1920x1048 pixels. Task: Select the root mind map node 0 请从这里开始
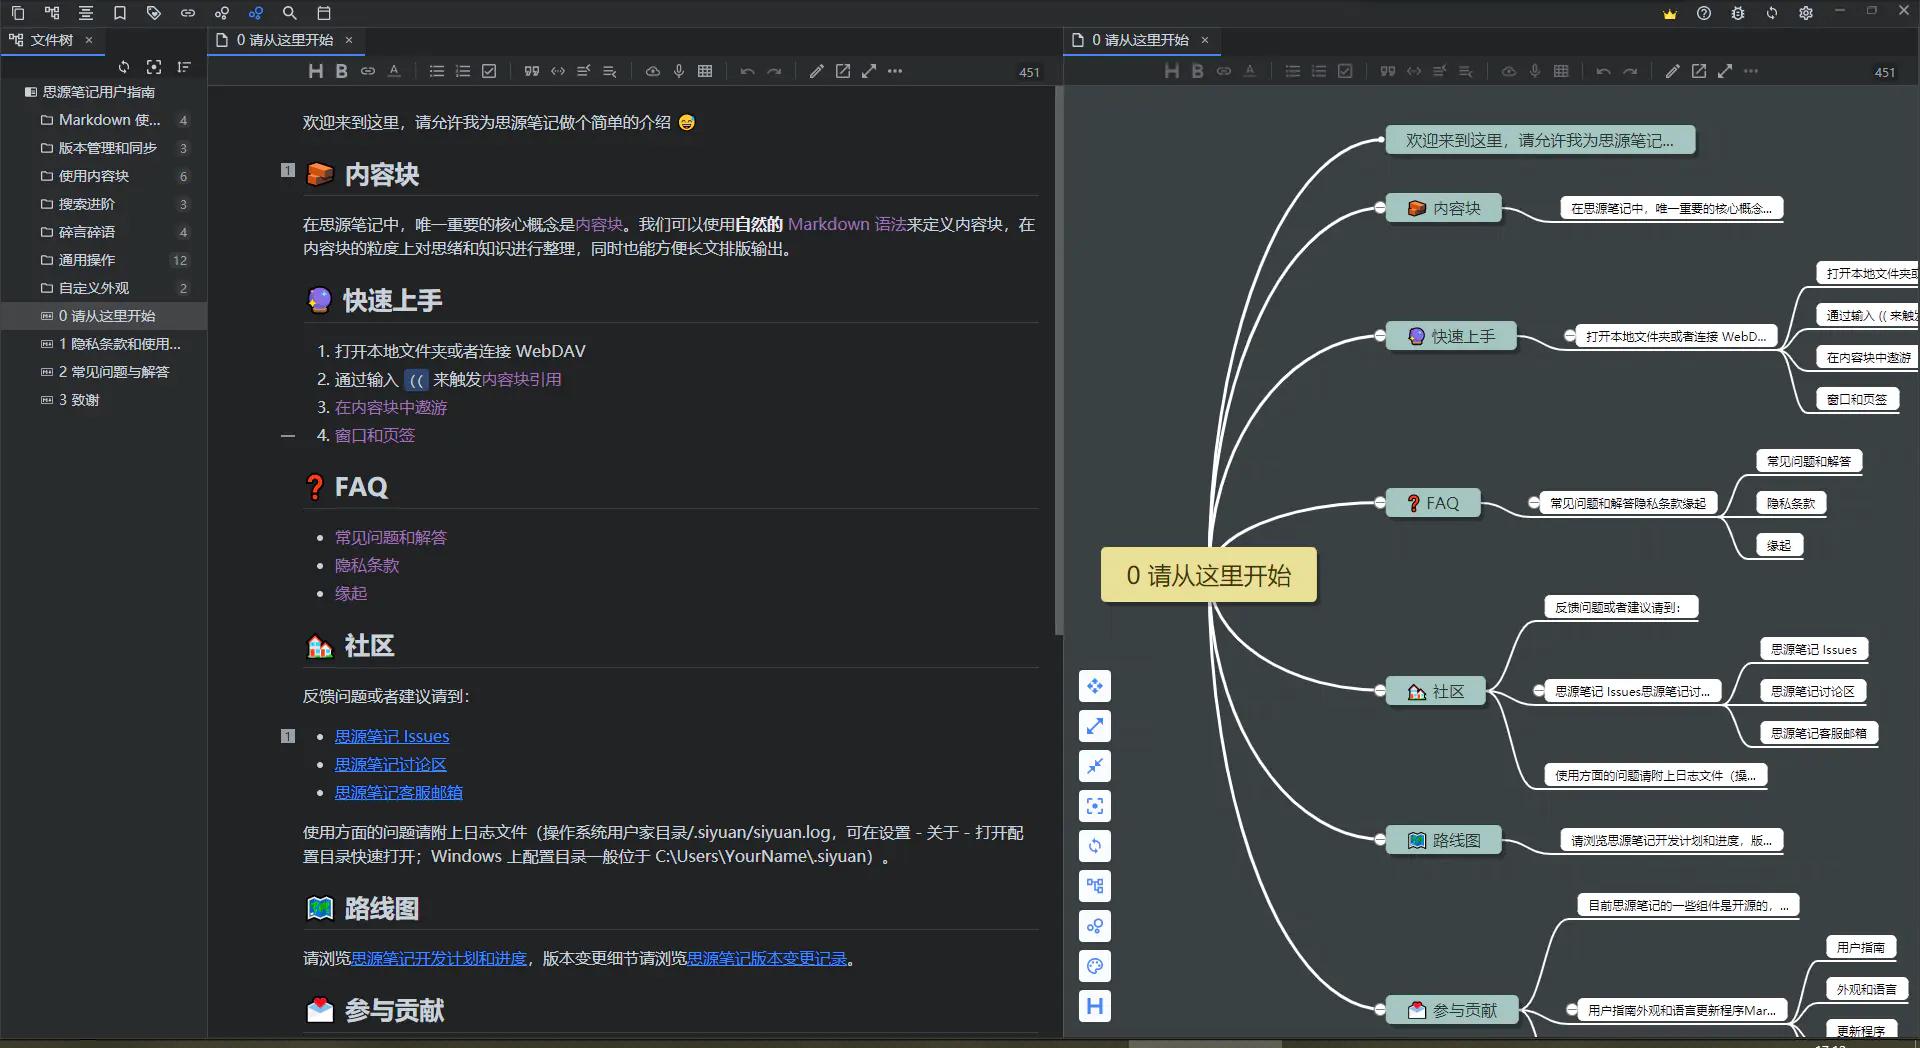[x=1209, y=575]
